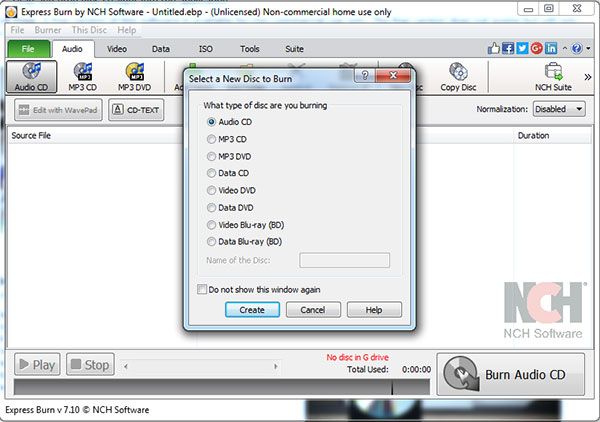
Task: Open the help dropdown arrow at top right
Action: pos(586,48)
